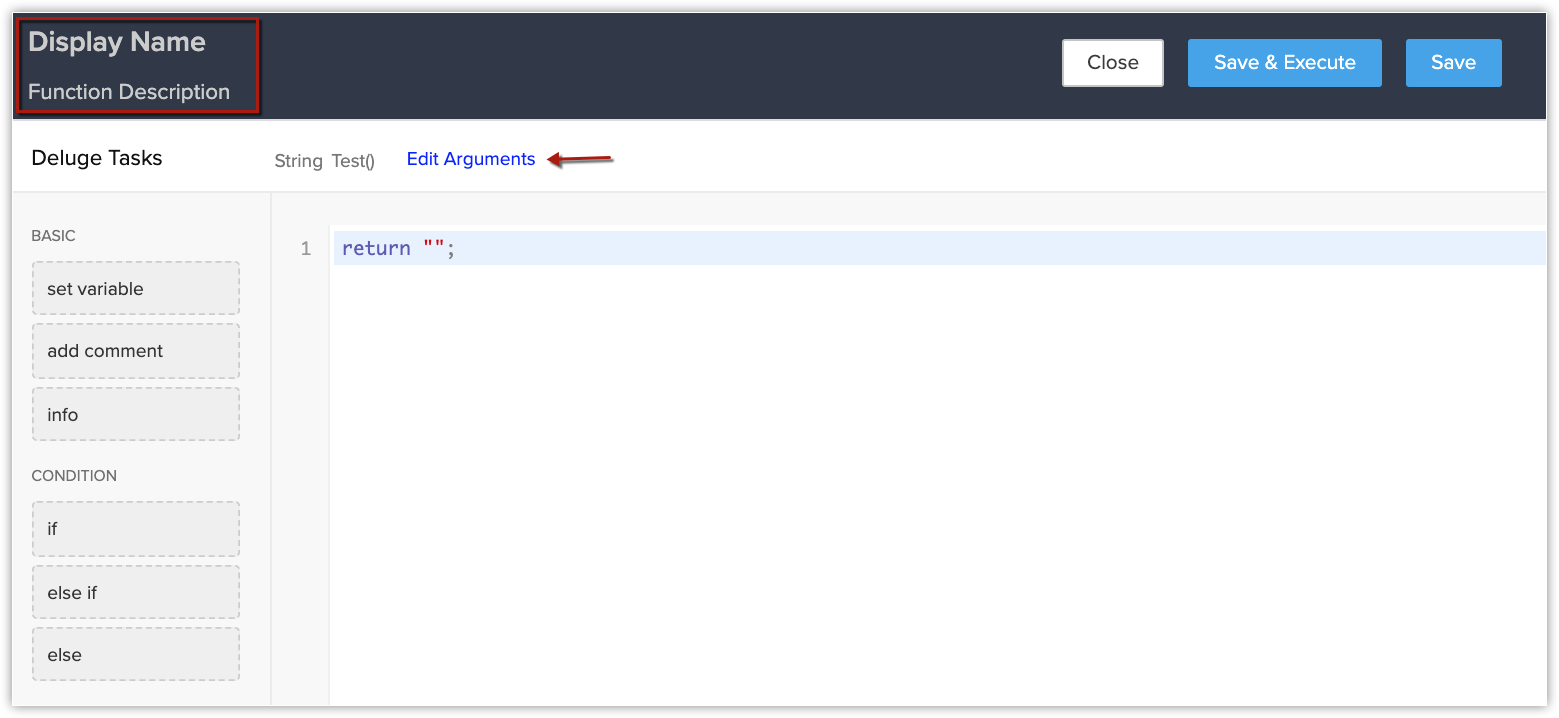The height and width of the screenshot is (718, 1559).
Task: Choose the else if condition block
Action: coord(136,593)
